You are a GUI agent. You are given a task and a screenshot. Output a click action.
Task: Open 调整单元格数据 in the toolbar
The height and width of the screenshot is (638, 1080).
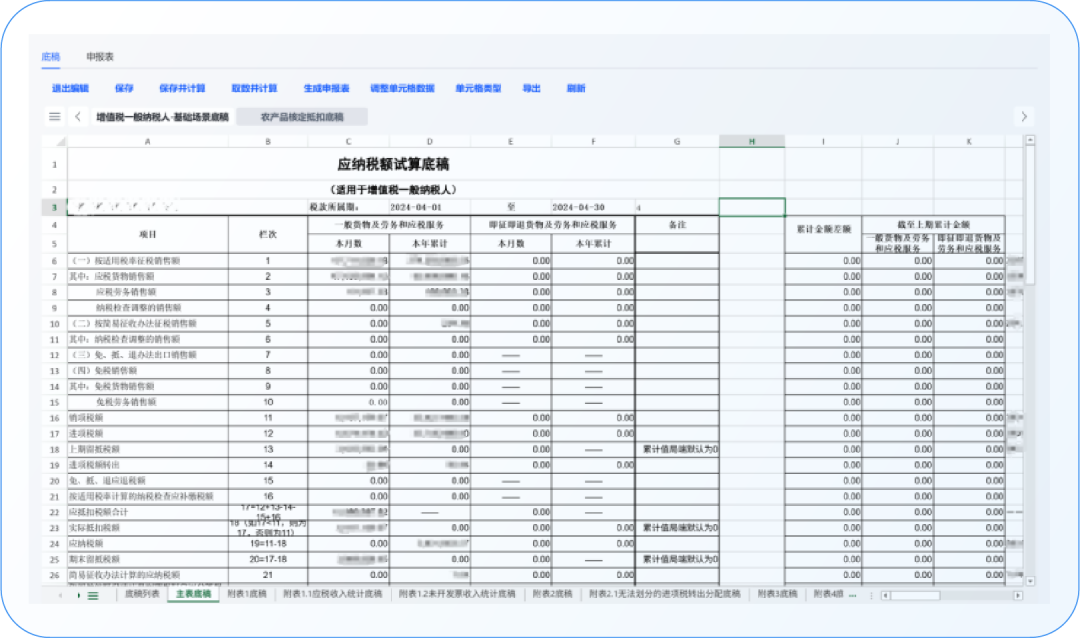[x=402, y=88]
